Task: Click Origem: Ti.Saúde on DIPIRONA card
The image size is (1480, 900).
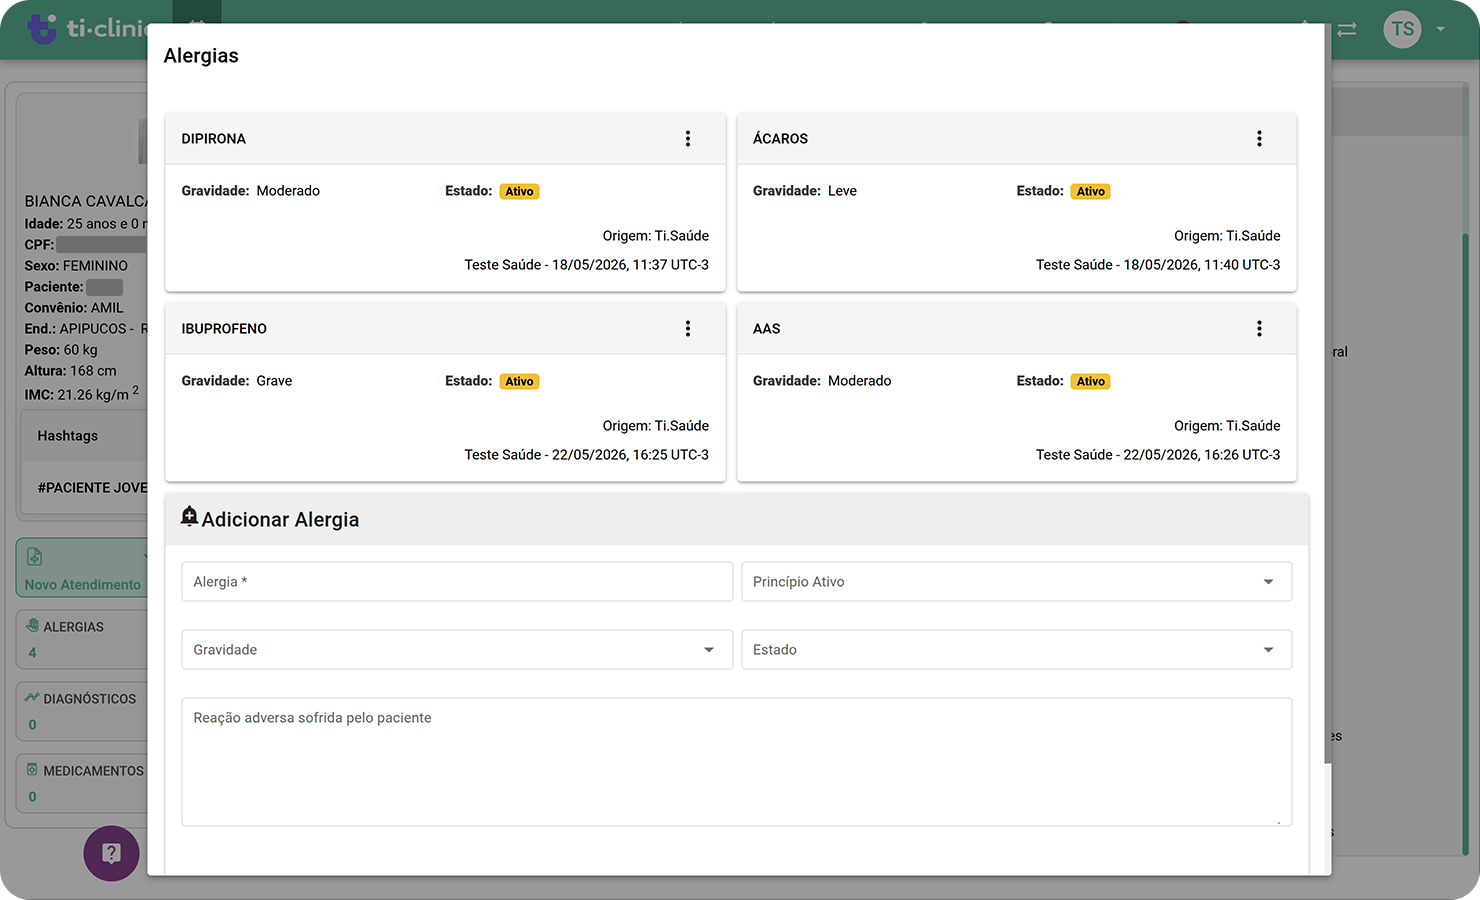Action: 655,236
